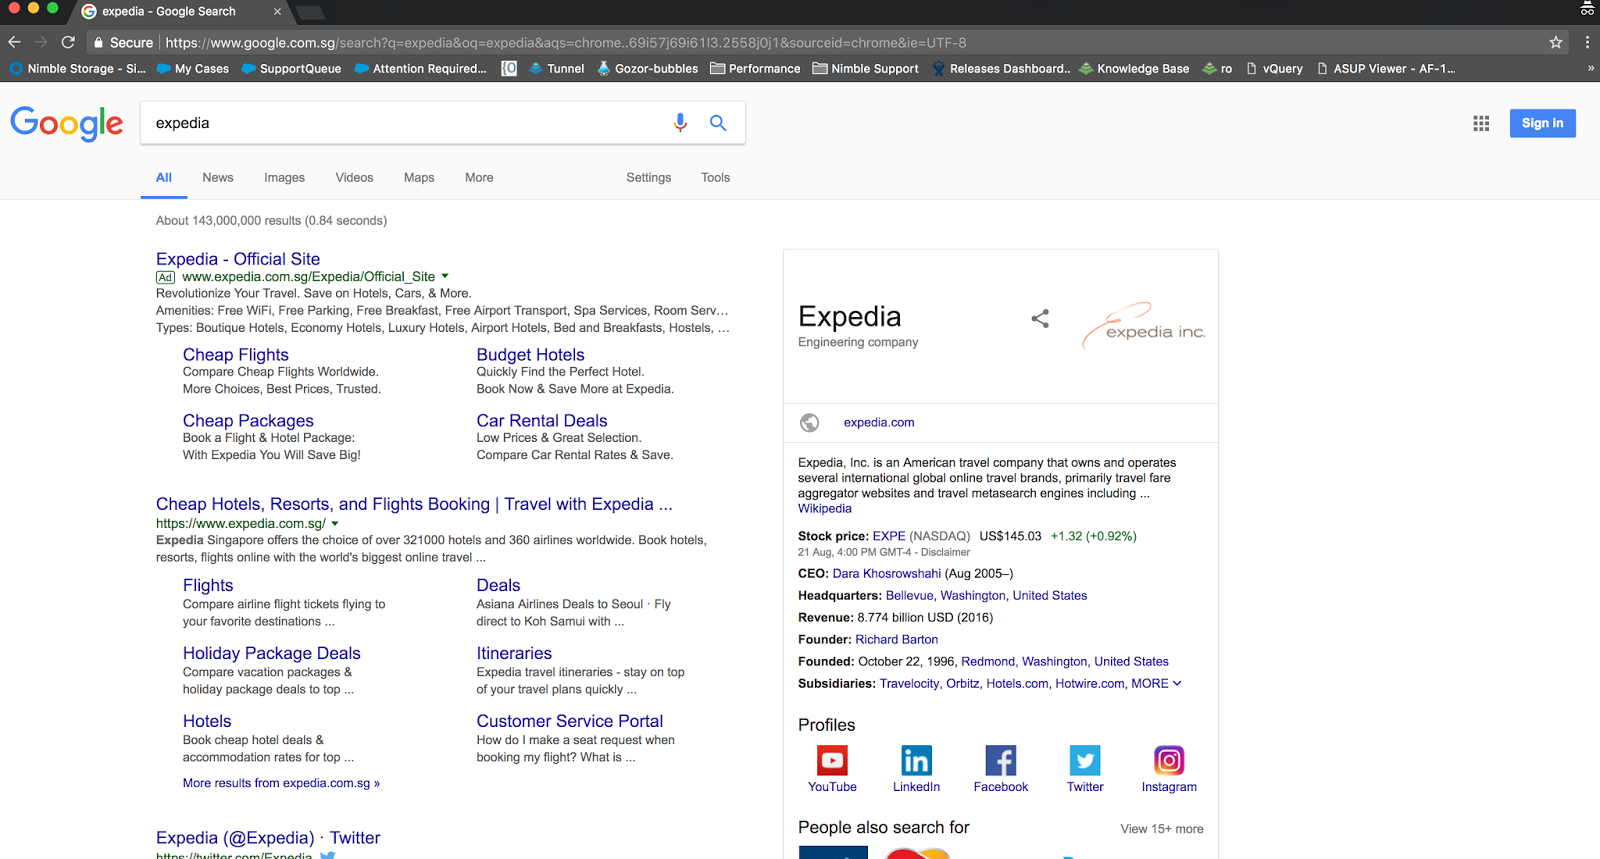Click the EXPE stock ticker link
Viewport: 1600px width, 859px height.
click(889, 536)
